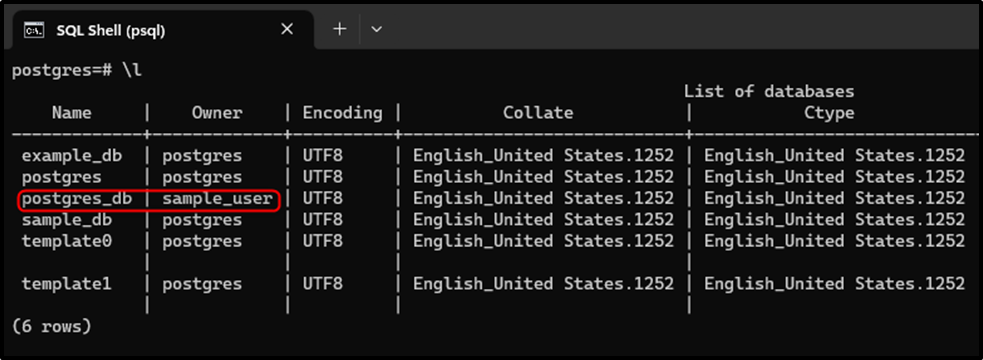
Task: Click the UTF8 encoding in postgres_db row
Action: tap(323, 199)
